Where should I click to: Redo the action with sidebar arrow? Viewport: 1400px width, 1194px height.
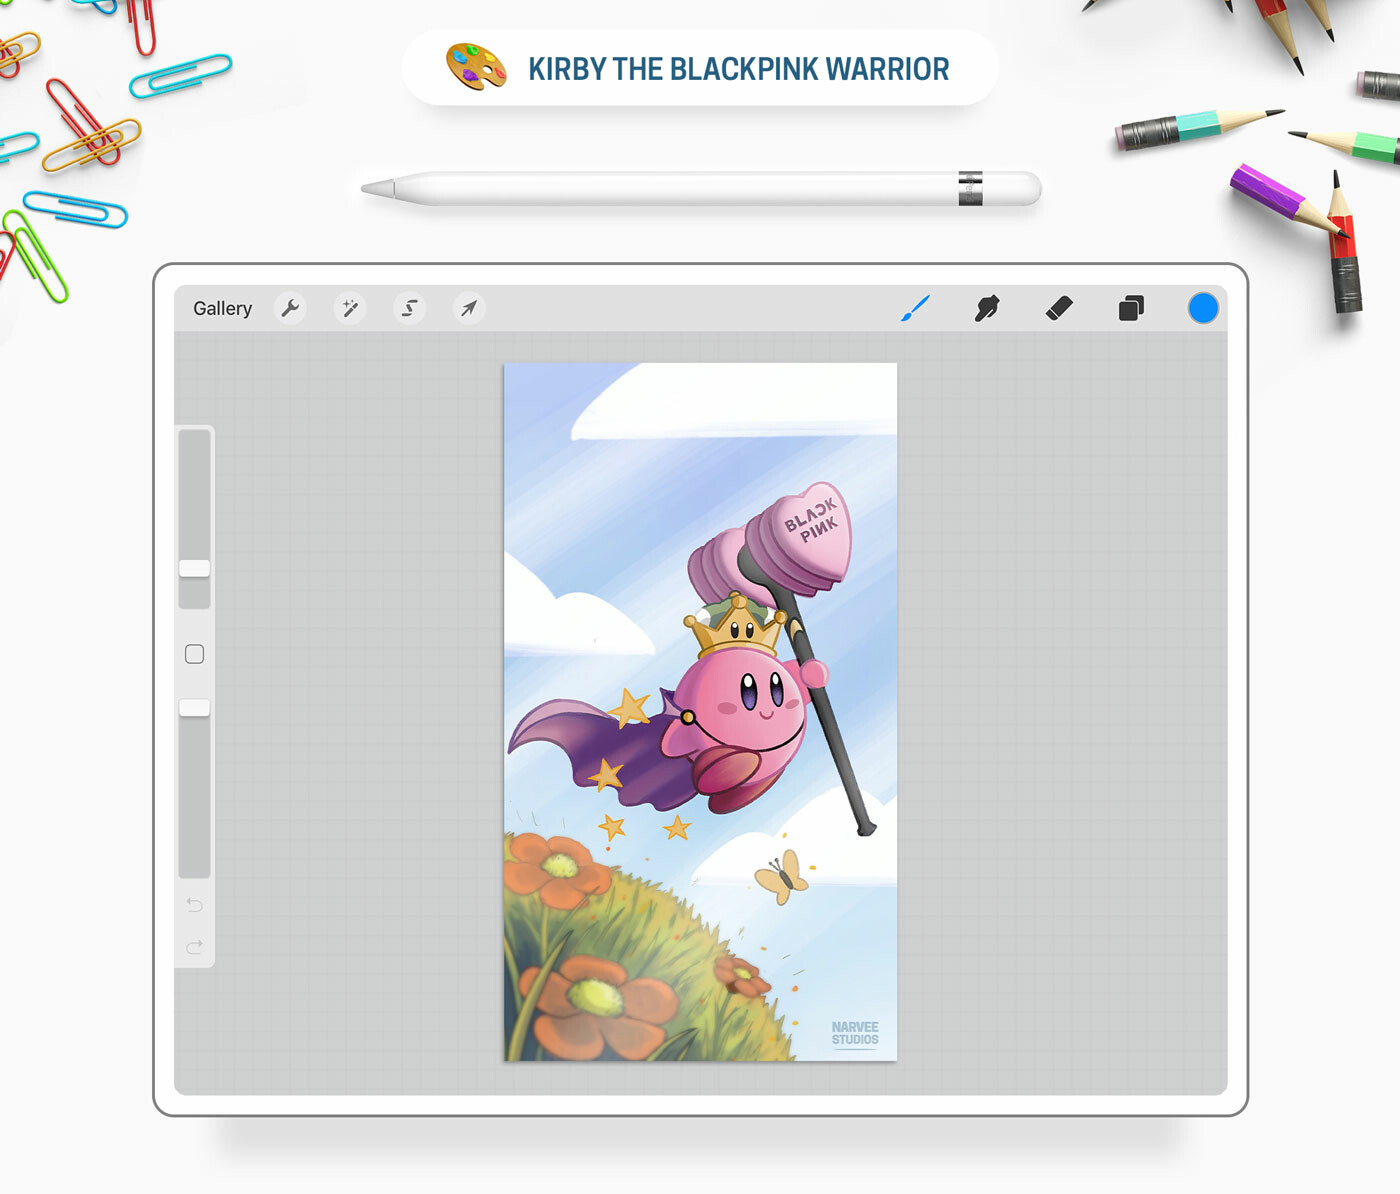194,946
